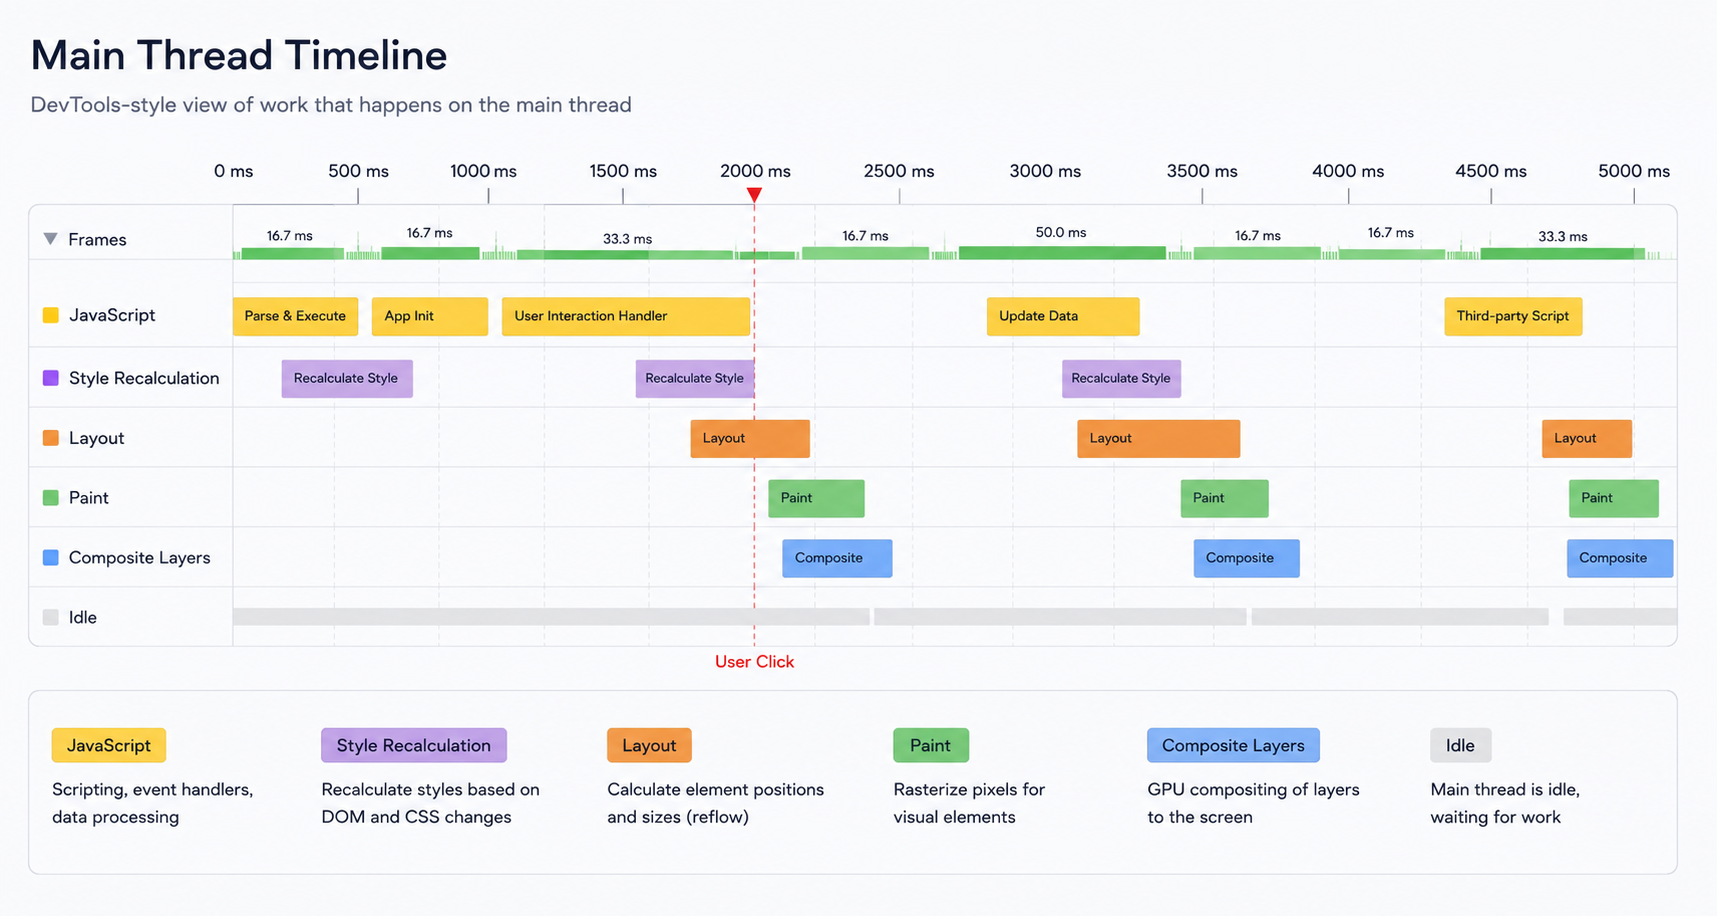Image resolution: width=1717 pixels, height=916 pixels.
Task: Click the last Layout block near 5000 ms
Action: click(1587, 439)
